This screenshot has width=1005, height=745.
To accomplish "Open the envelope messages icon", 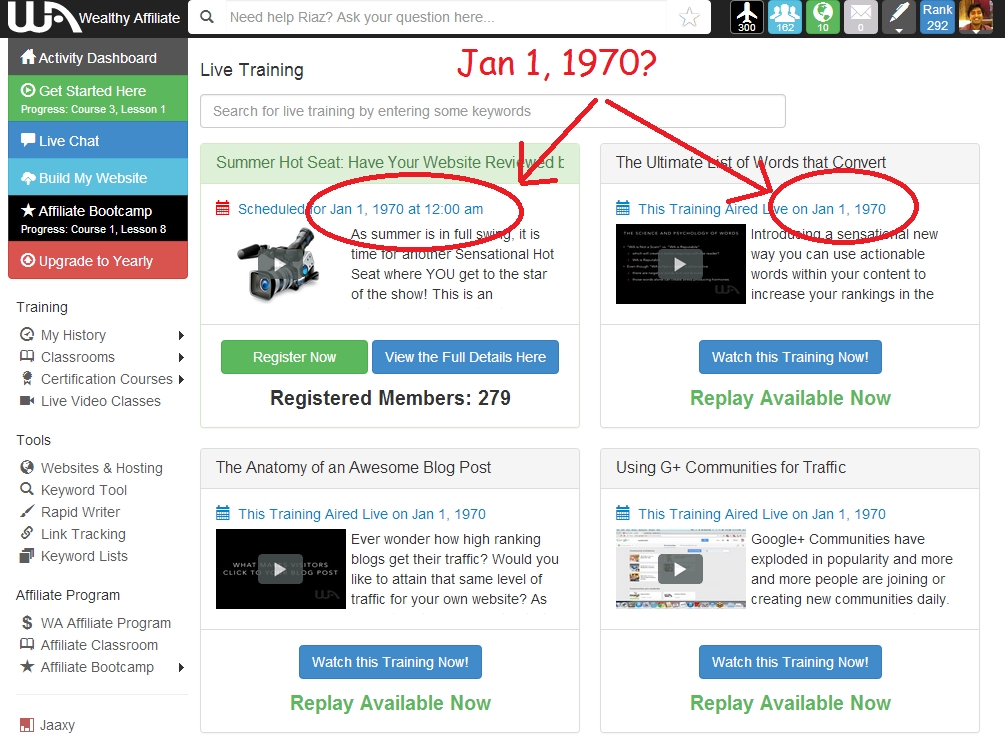I will (861, 17).
